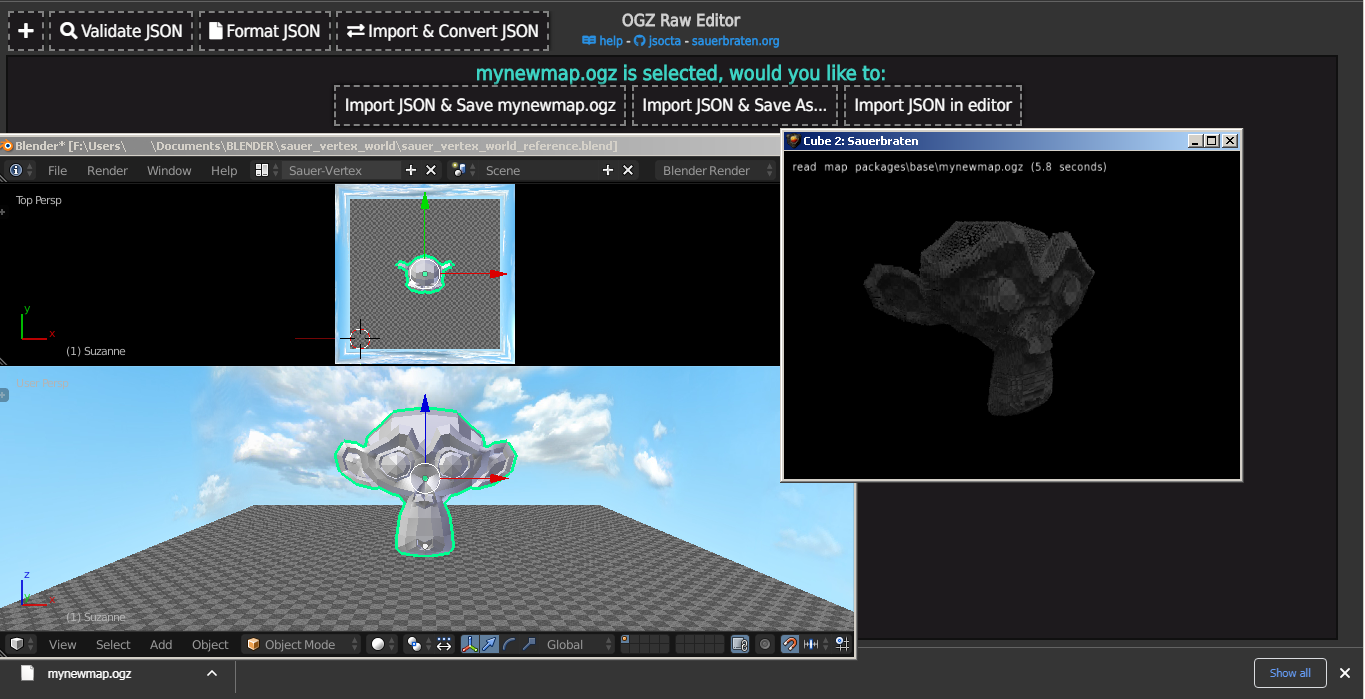Click the plus button in OGZ editor toolbar
Viewport: 1365px width, 699px height.
[26, 31]
